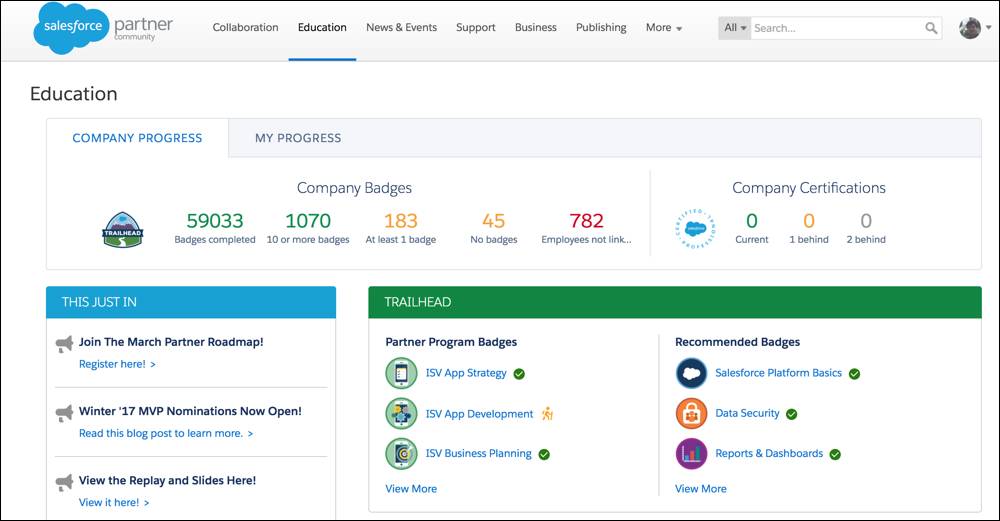Open the user profile avatar
This screenshot has height=521, width=1000.
pyautogui.click(x=969, y=28)
